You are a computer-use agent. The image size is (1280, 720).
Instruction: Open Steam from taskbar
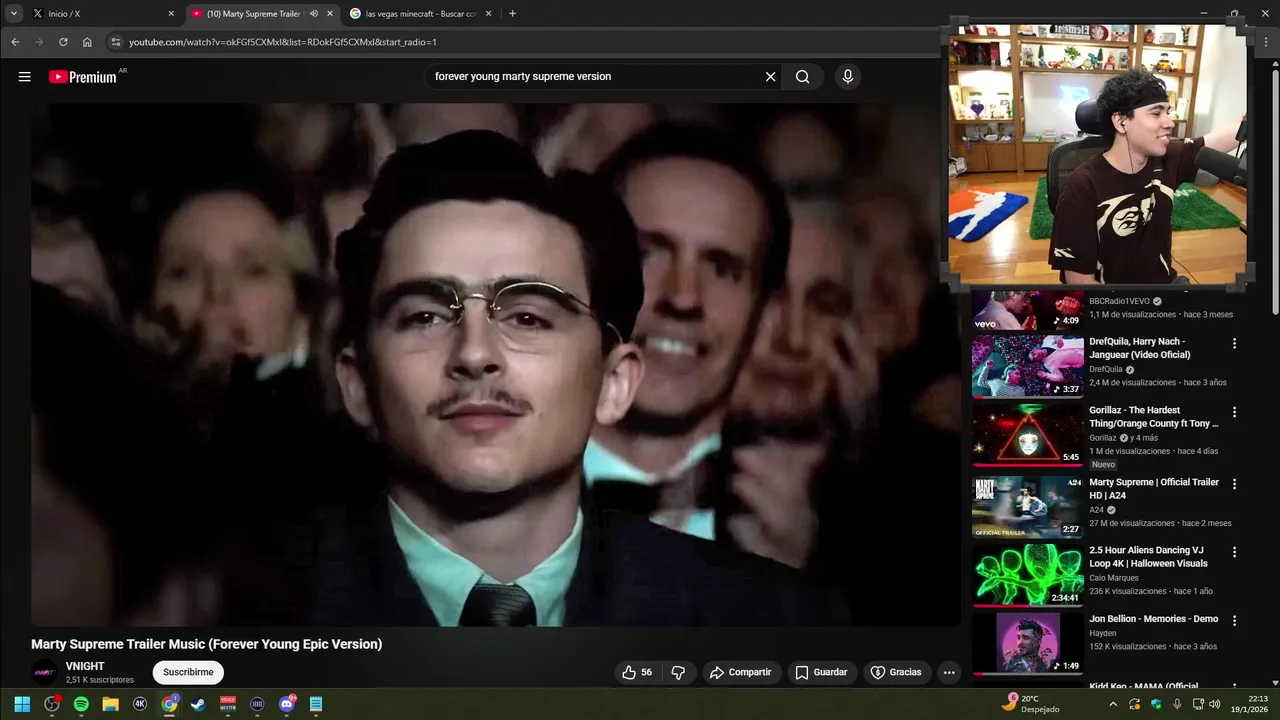[199, 704]
